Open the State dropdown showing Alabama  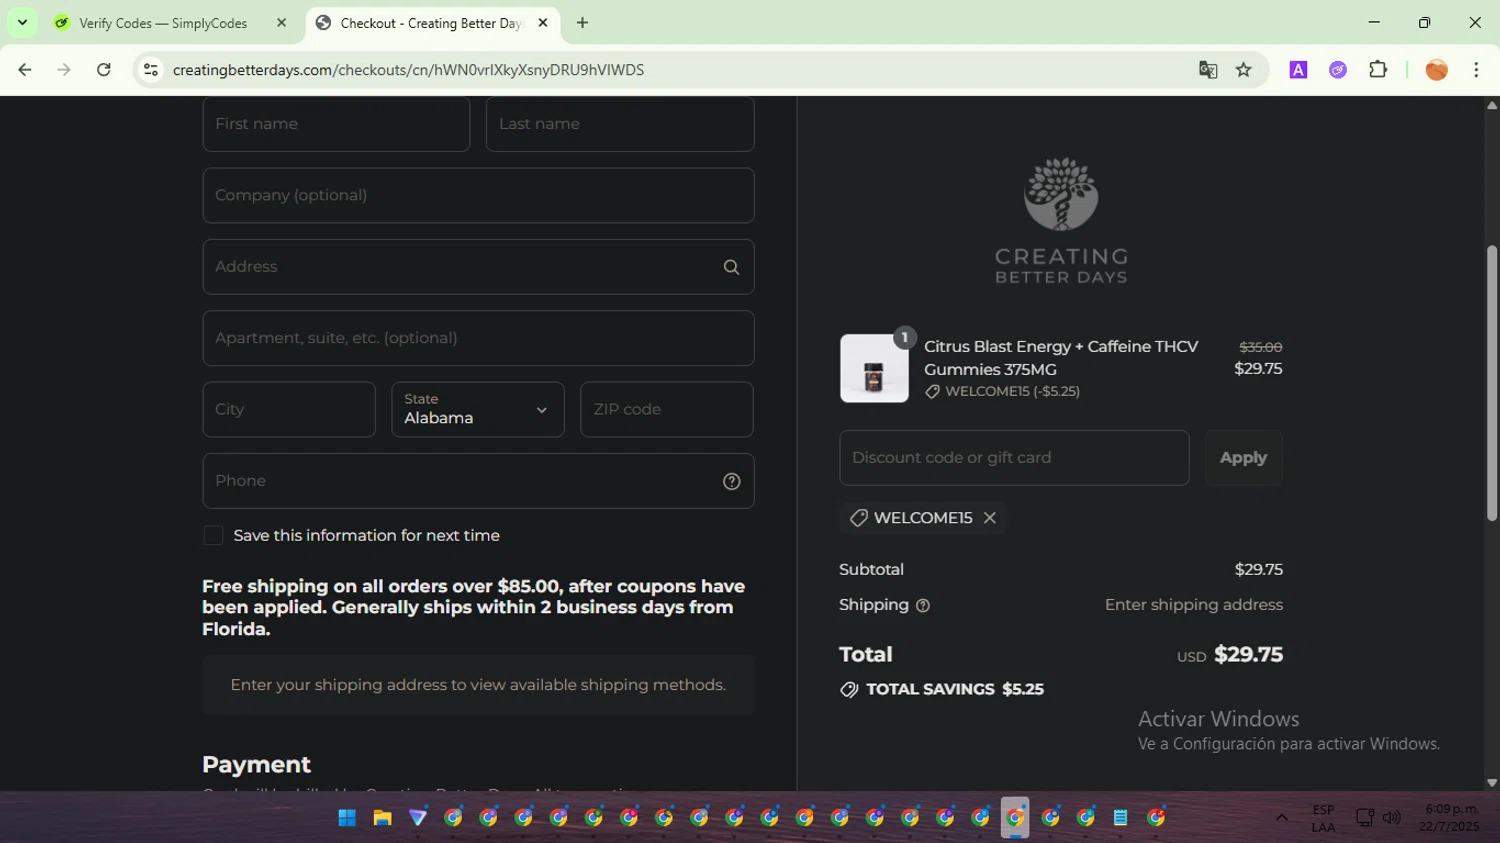[x=478, y=409]
